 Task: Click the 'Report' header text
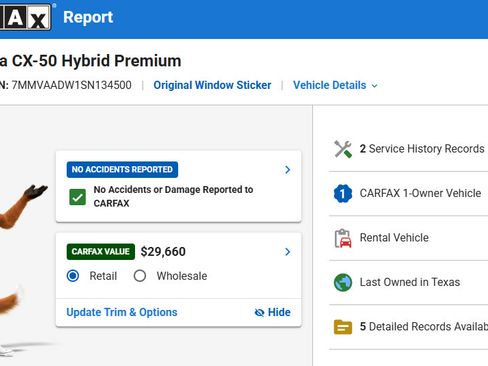[88, 17]
